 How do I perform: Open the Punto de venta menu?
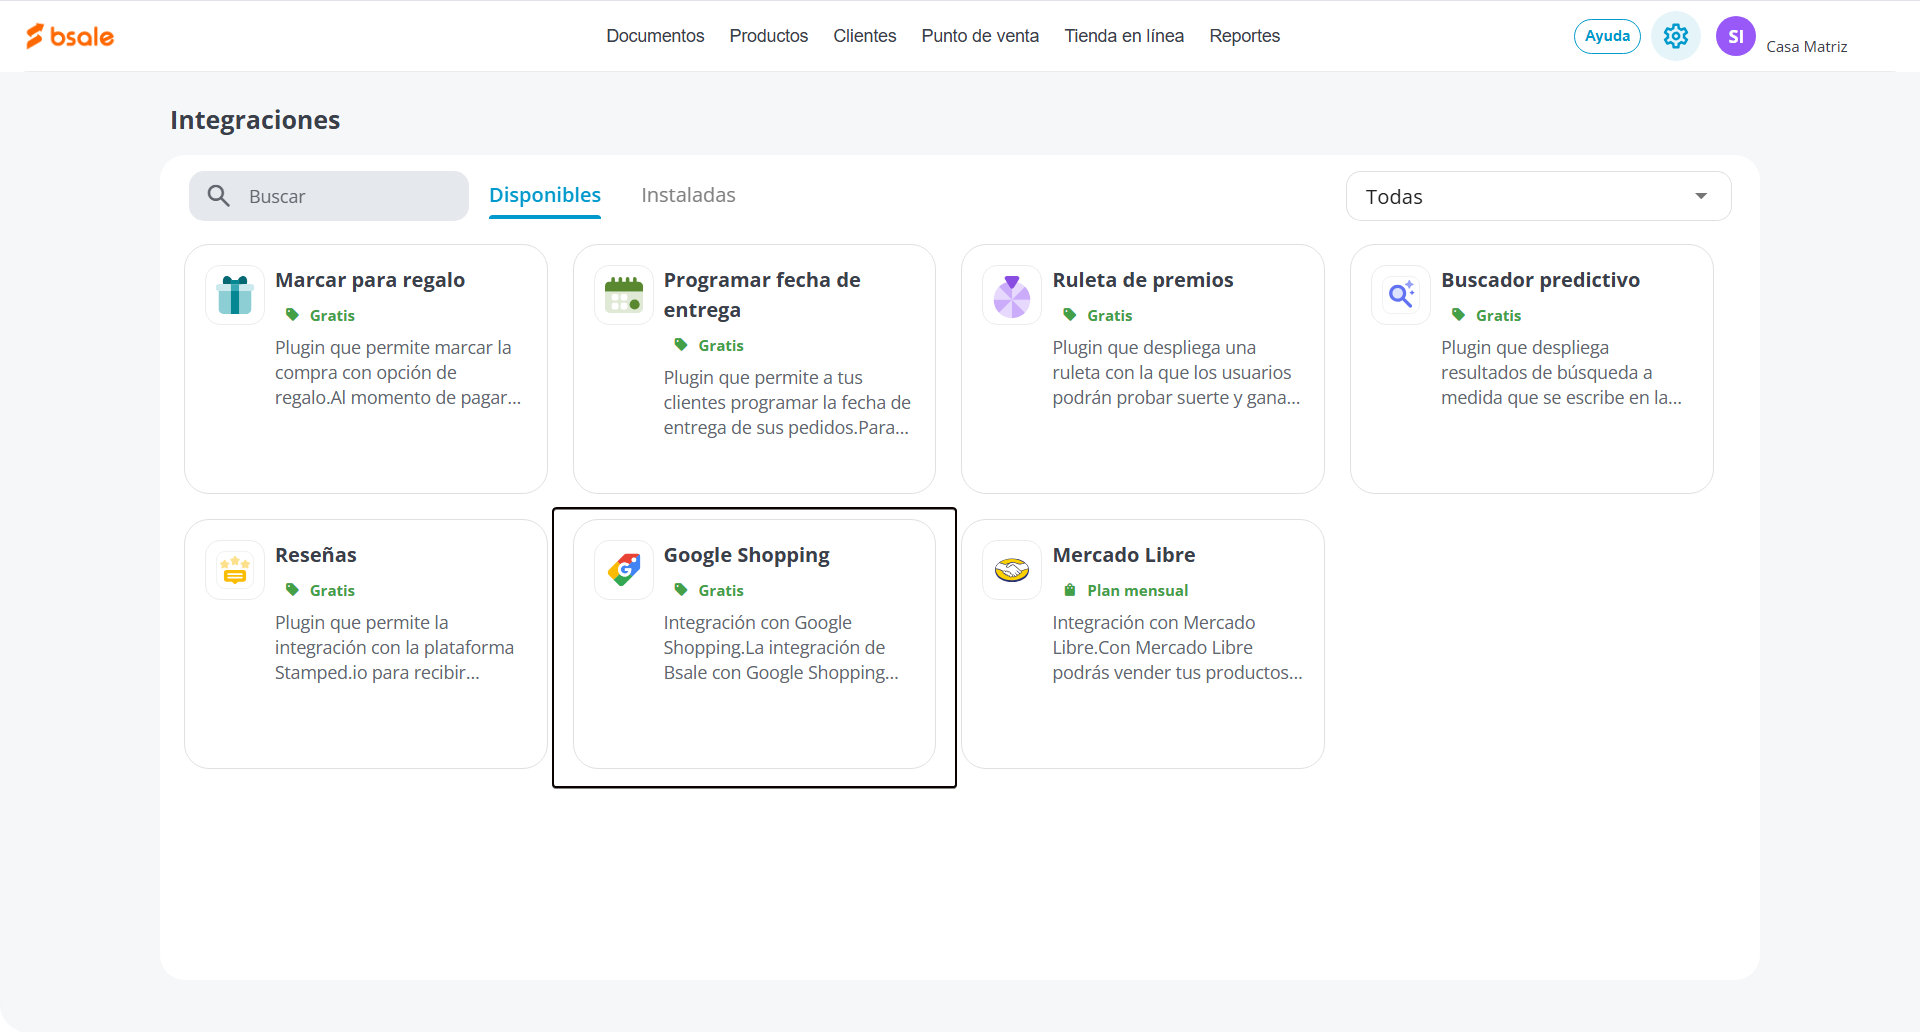coord(980,36)
